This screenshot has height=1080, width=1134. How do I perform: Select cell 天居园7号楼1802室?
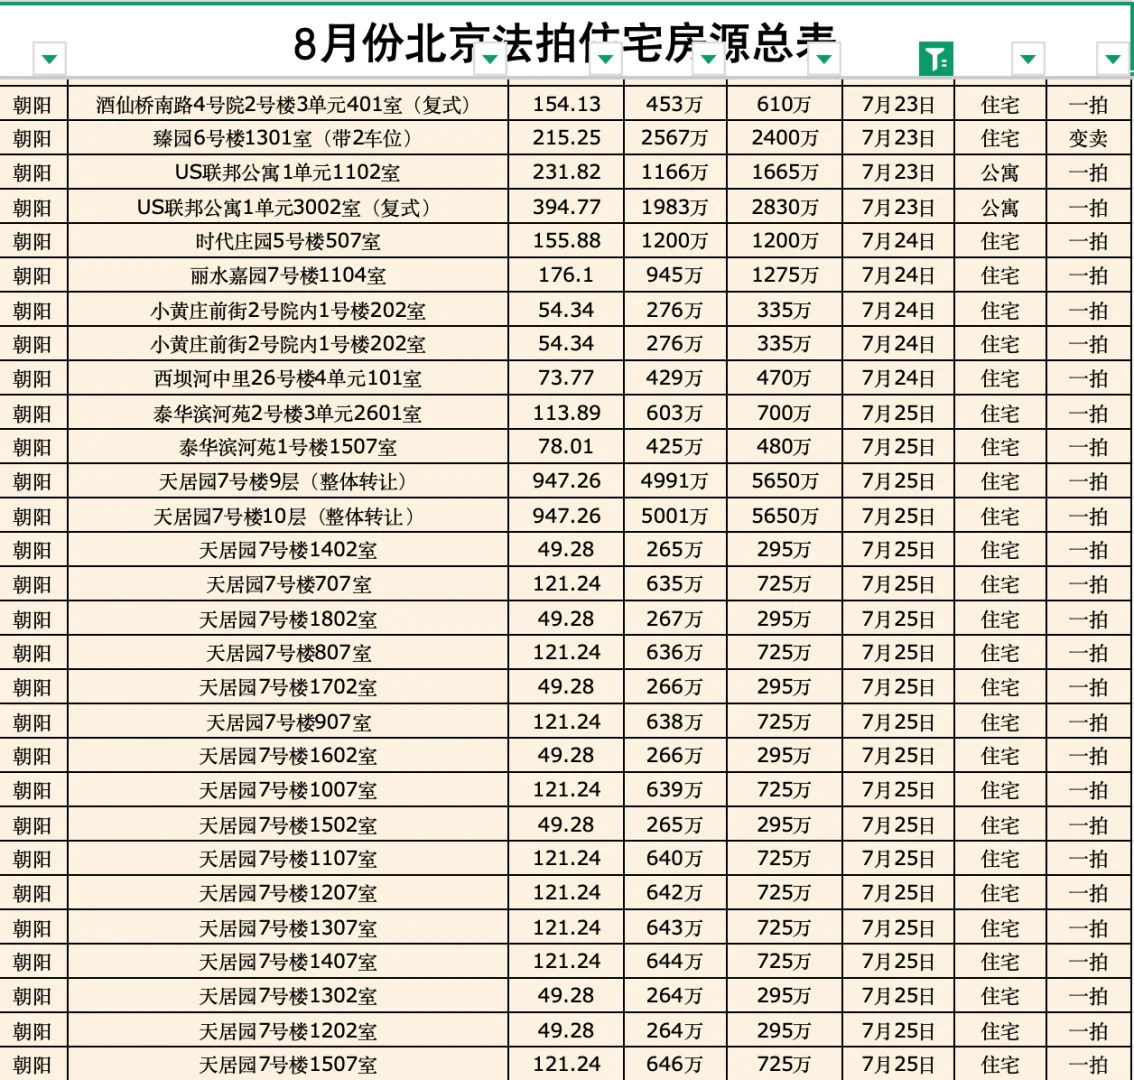tap(288, 619)
